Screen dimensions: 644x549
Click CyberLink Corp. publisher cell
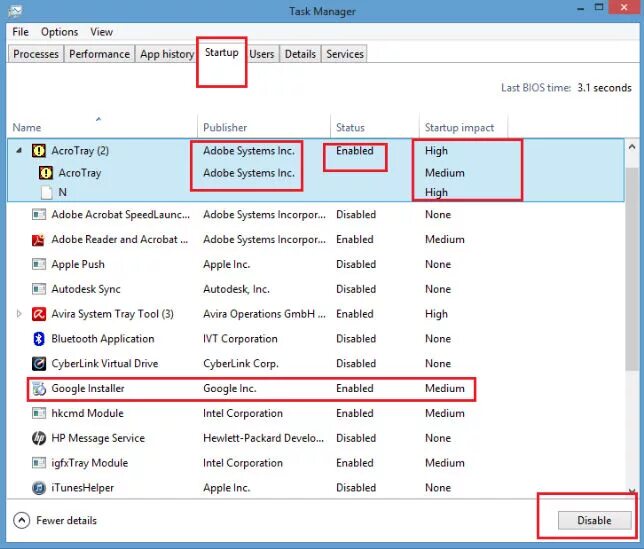coord(241,363)
